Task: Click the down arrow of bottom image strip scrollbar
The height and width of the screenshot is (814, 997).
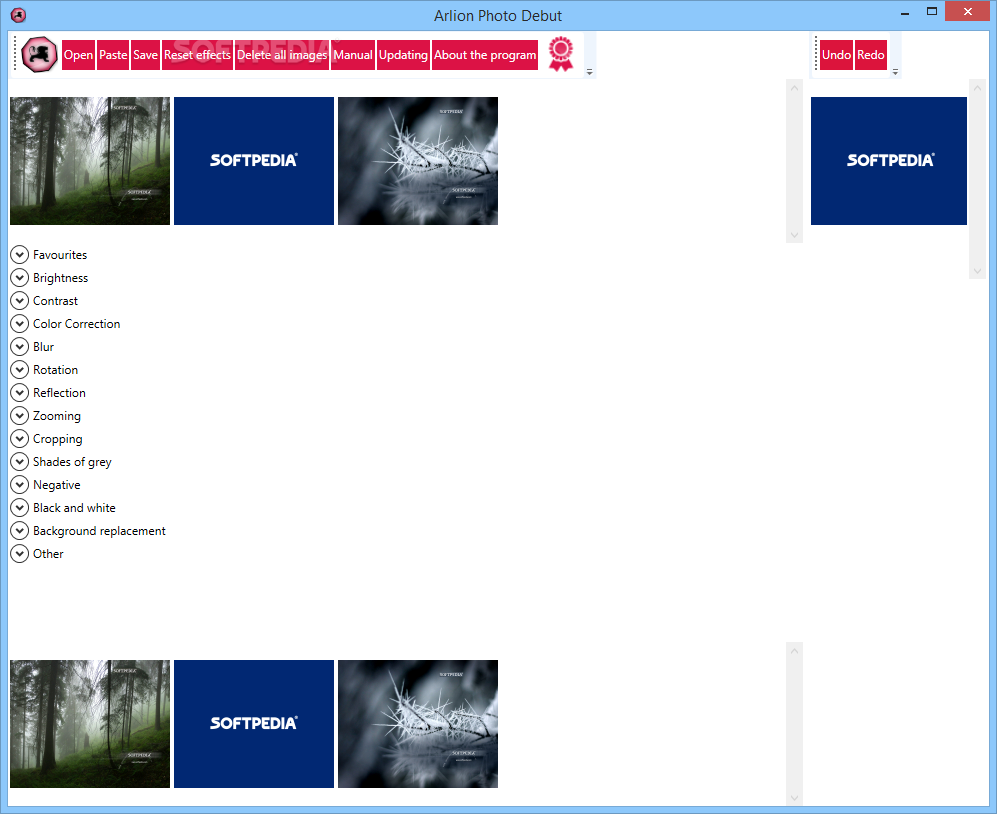Action: coord(794,797)
